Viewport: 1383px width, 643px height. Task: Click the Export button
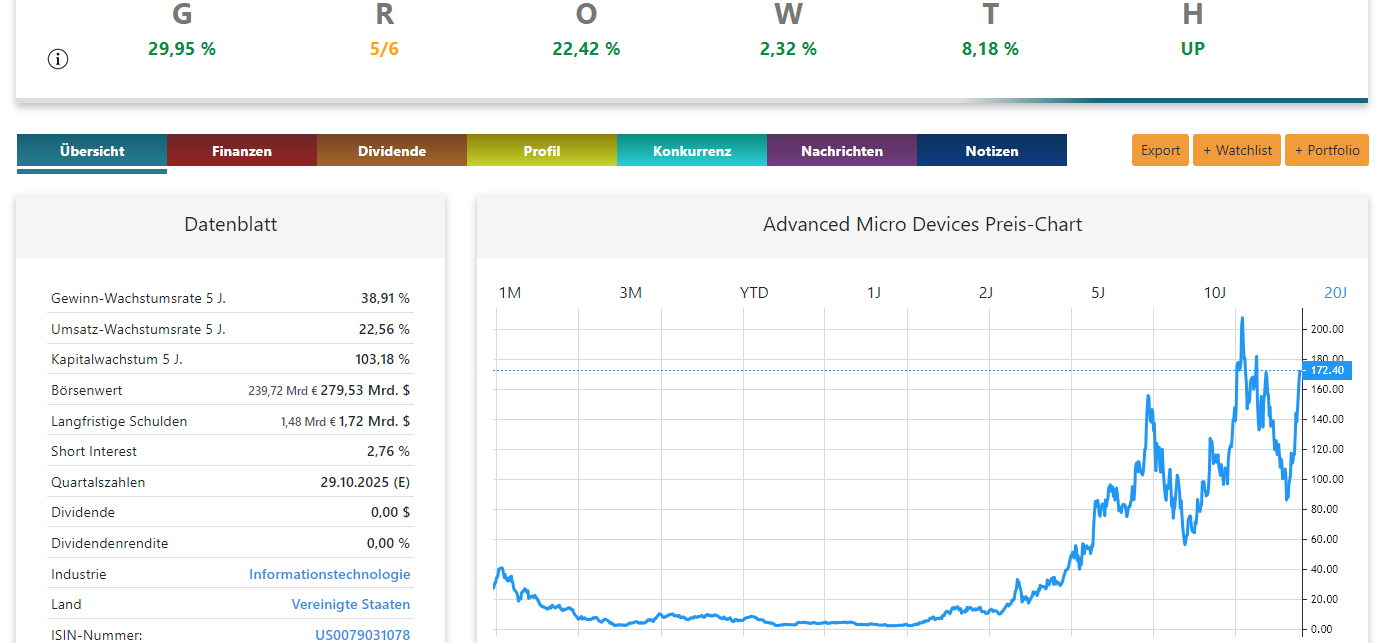pos(1161,150)
